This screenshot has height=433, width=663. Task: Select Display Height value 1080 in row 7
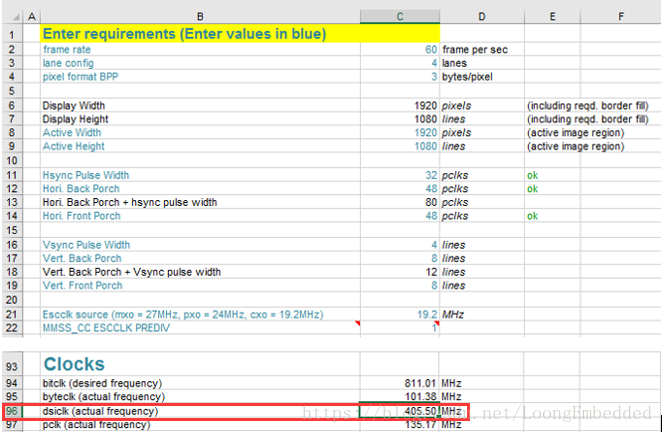click(x=400, y=119)
